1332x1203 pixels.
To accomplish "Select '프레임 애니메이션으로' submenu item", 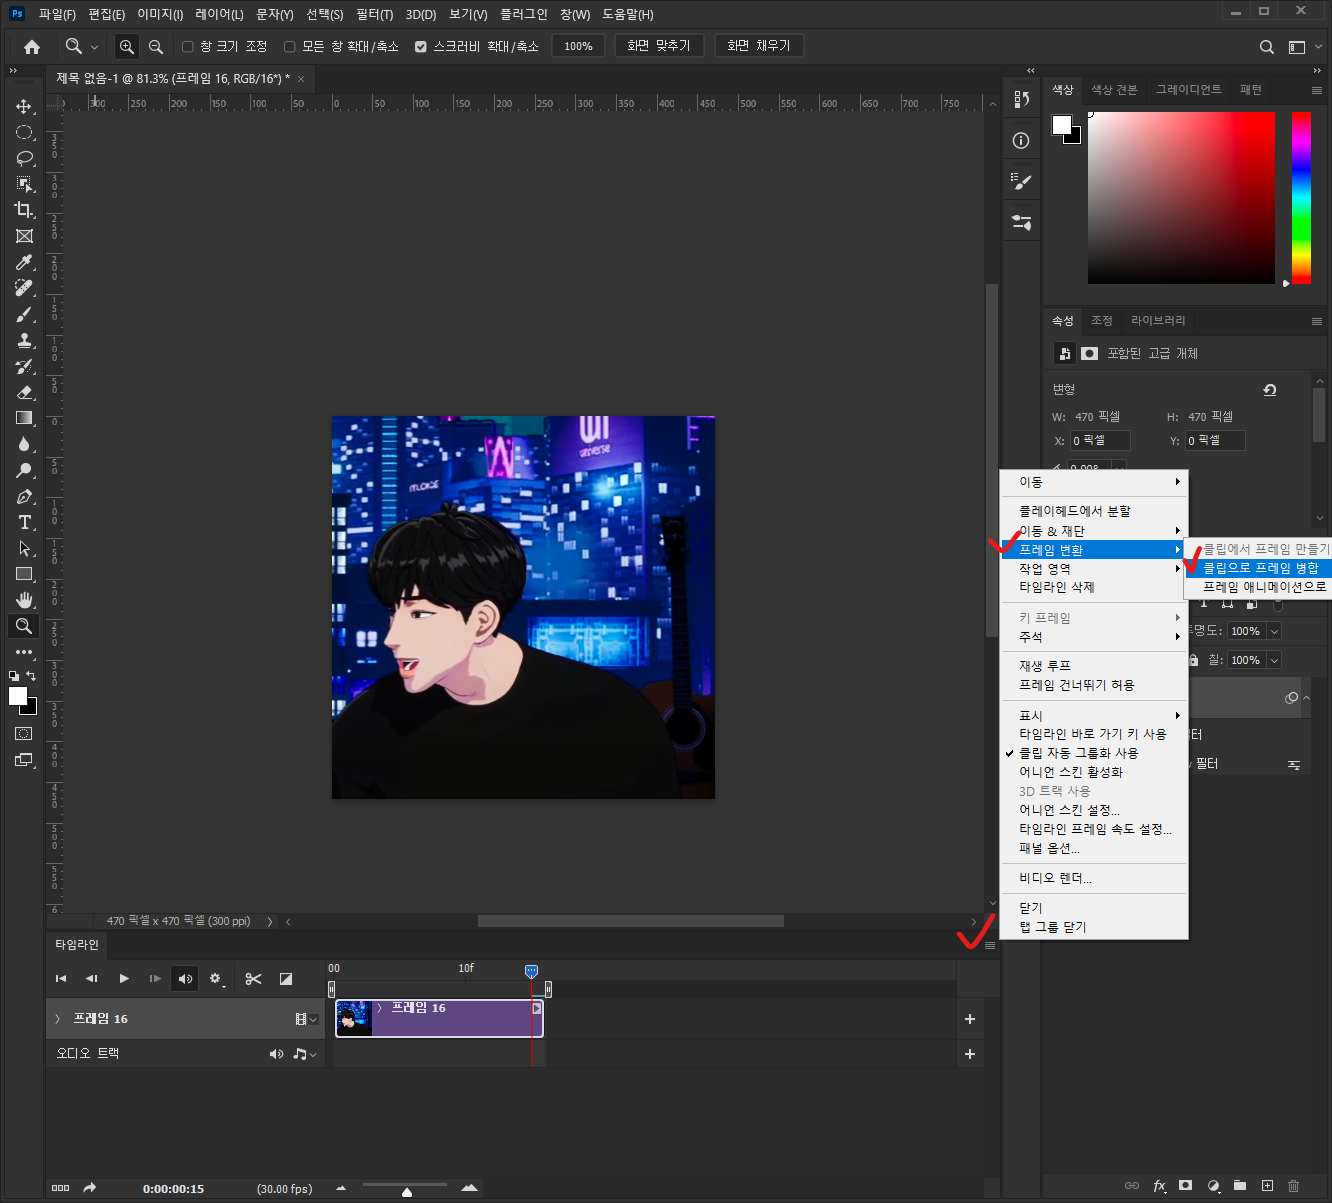I will (x=1264, y=587).
